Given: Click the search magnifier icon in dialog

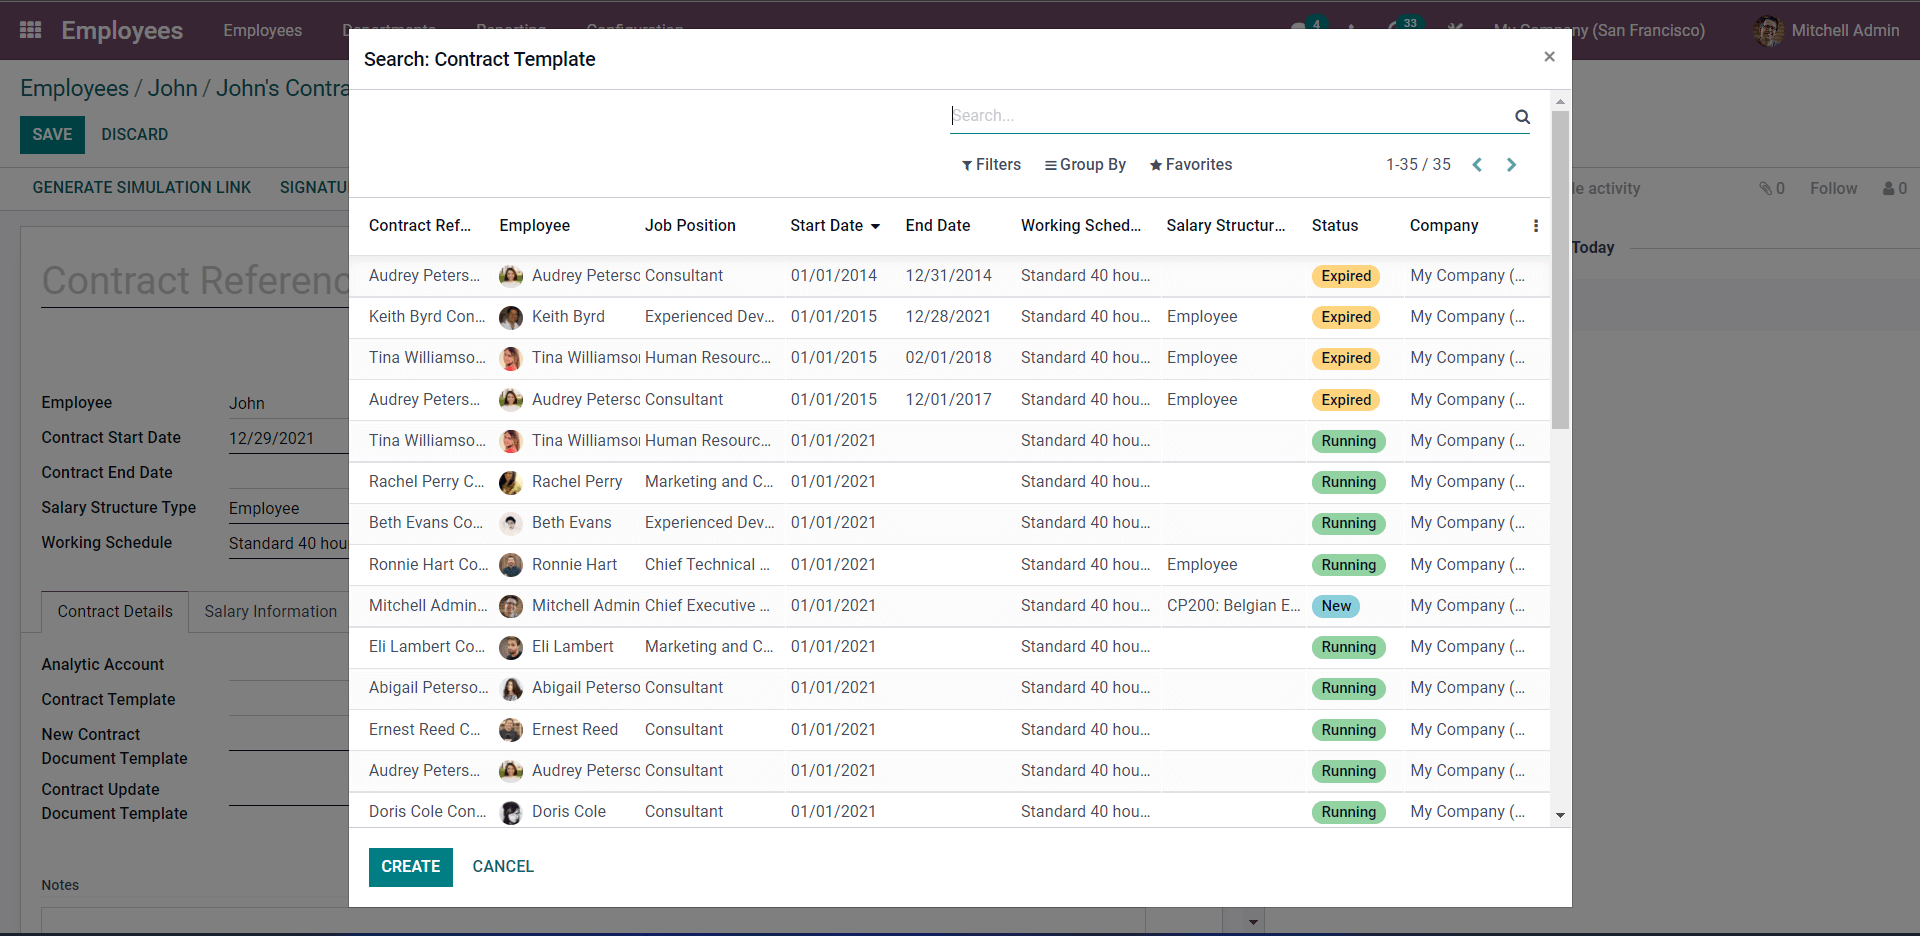Looking at the screenshot, I should (x=1522, y=117).
